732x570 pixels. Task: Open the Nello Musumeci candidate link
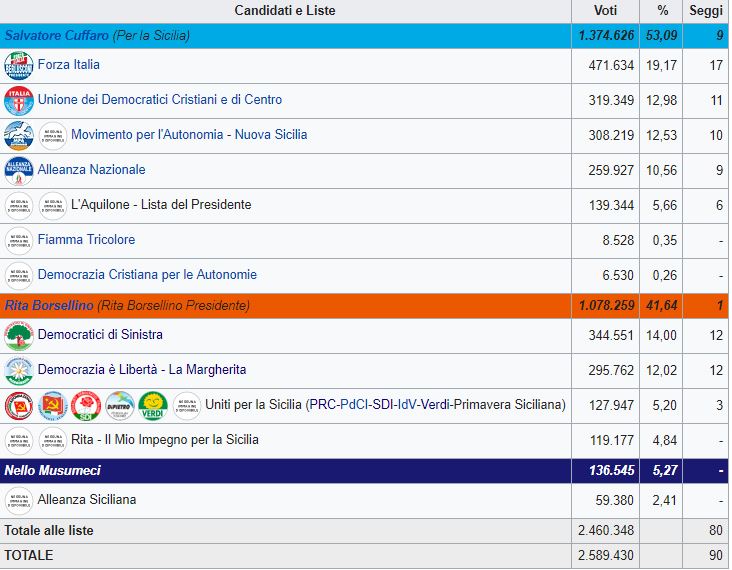pos(53,470)
